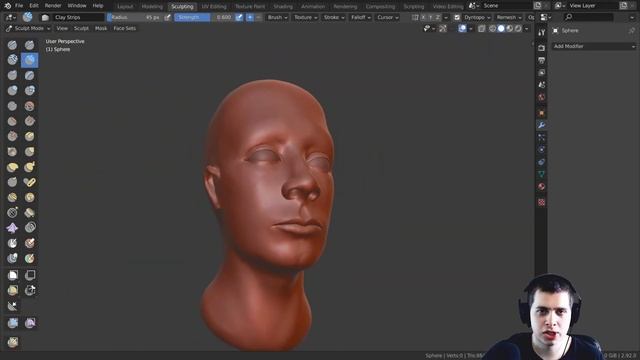Image resolution: width=640 pixels, height=360 pixels.
Task: Open the Falloff settings dropdown
Action: tap(360, 17)
